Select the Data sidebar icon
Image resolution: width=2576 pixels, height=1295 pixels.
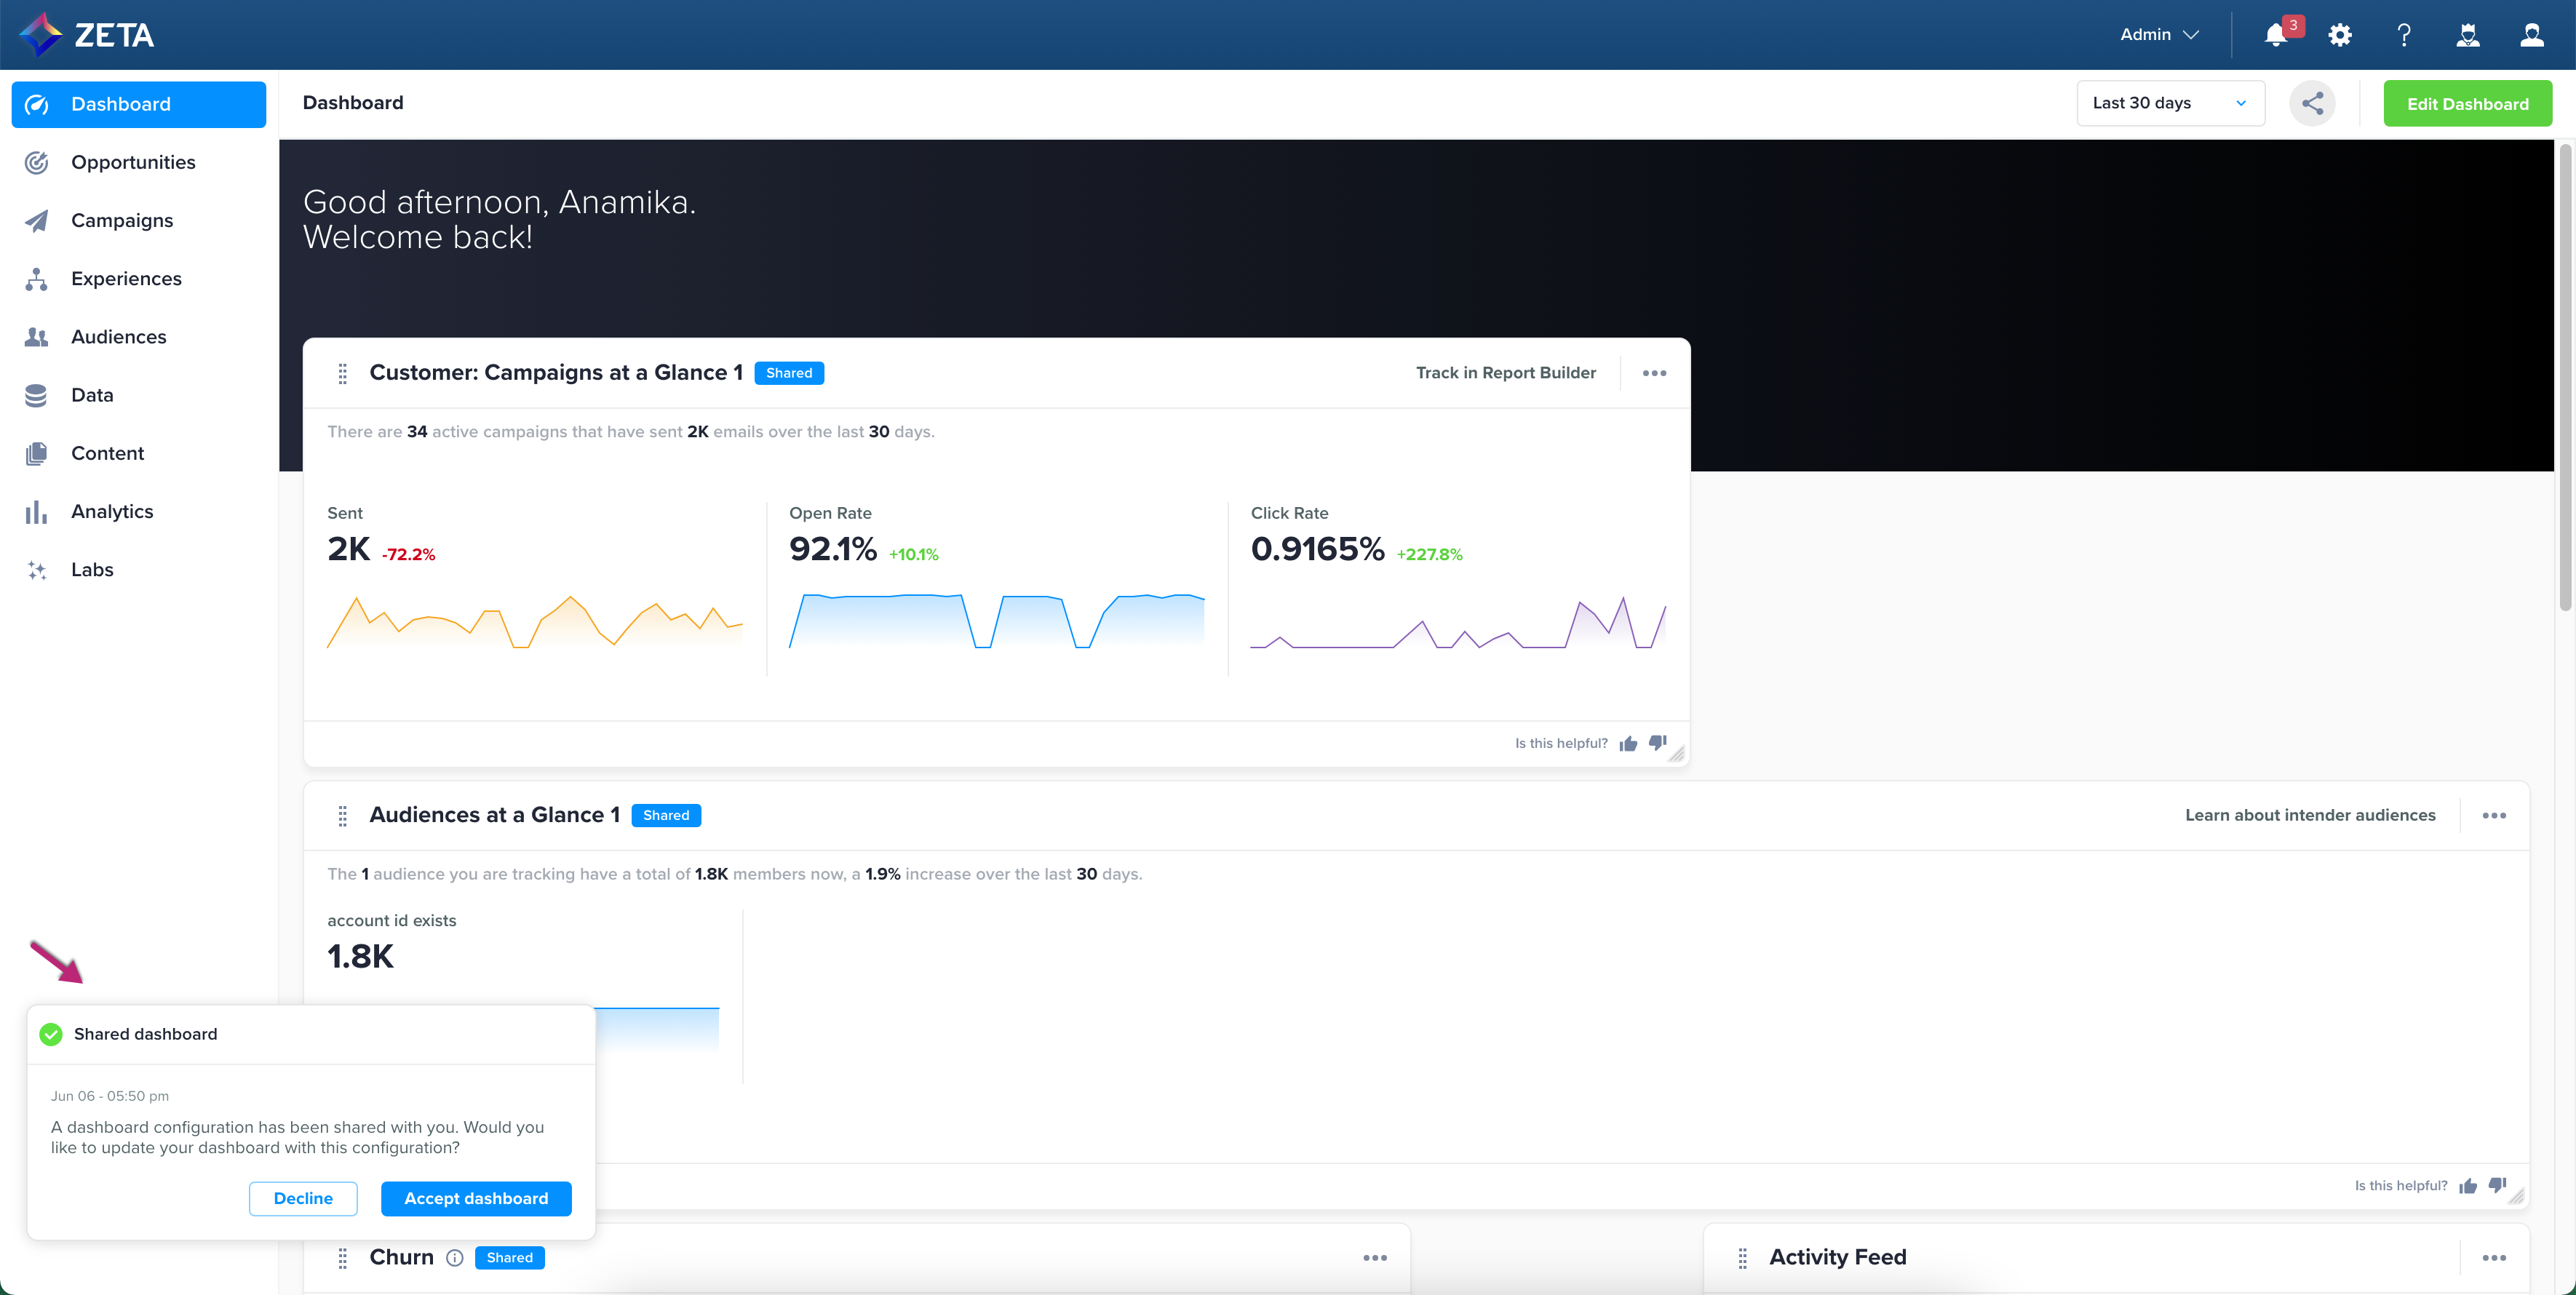36,395
